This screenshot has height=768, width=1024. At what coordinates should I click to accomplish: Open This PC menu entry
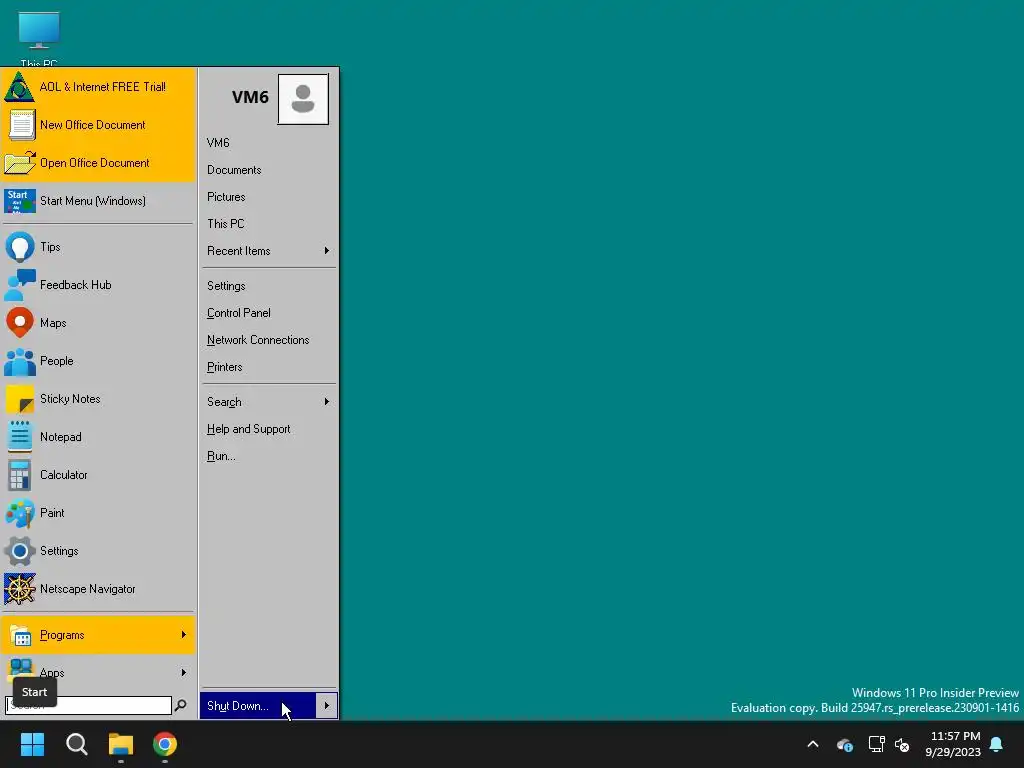pos(225,224)
